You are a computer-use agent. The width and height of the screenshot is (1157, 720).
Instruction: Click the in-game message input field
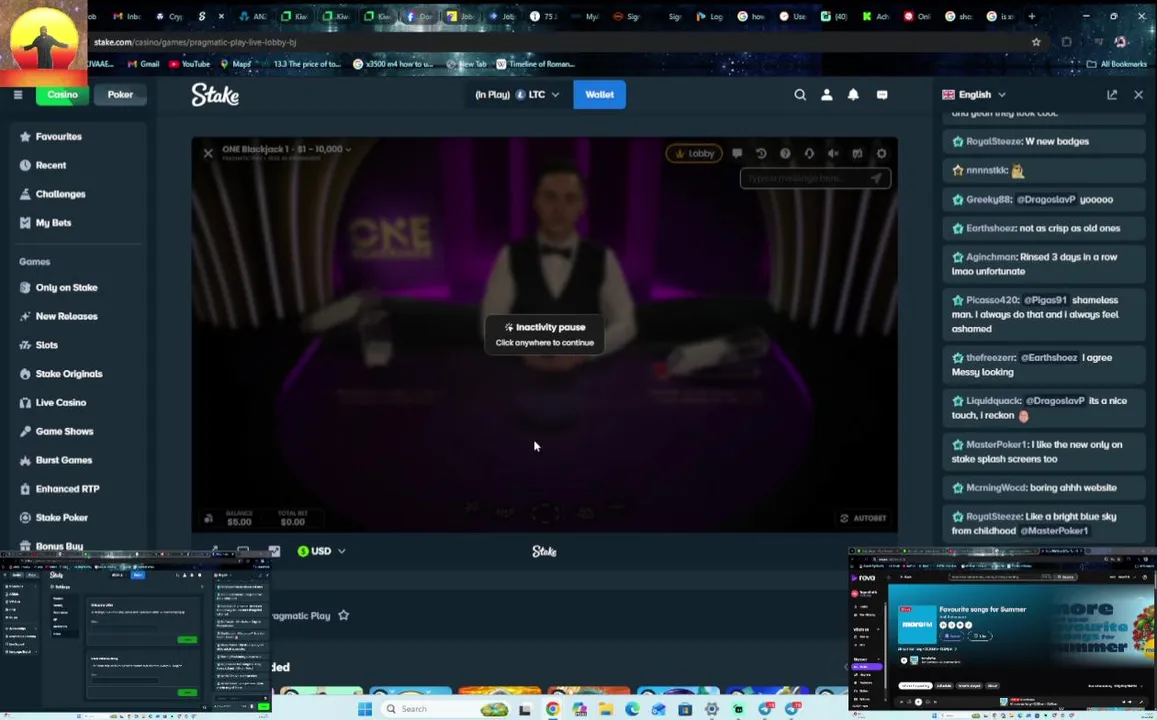(x=815, y=178)
